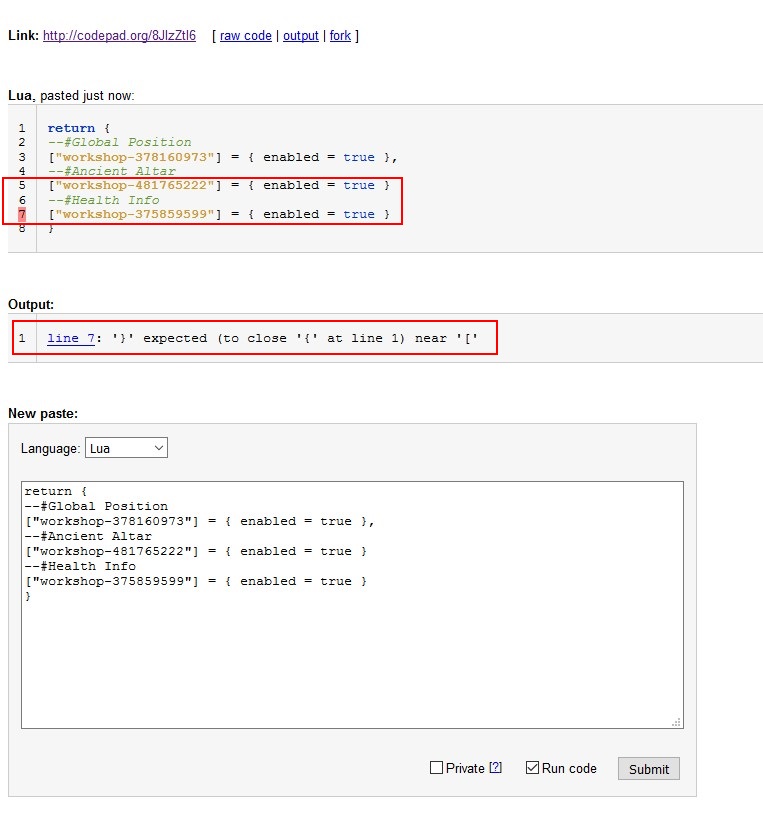Open the codepad.org/8JlzZtI6 paste link

tap(119, 36)
